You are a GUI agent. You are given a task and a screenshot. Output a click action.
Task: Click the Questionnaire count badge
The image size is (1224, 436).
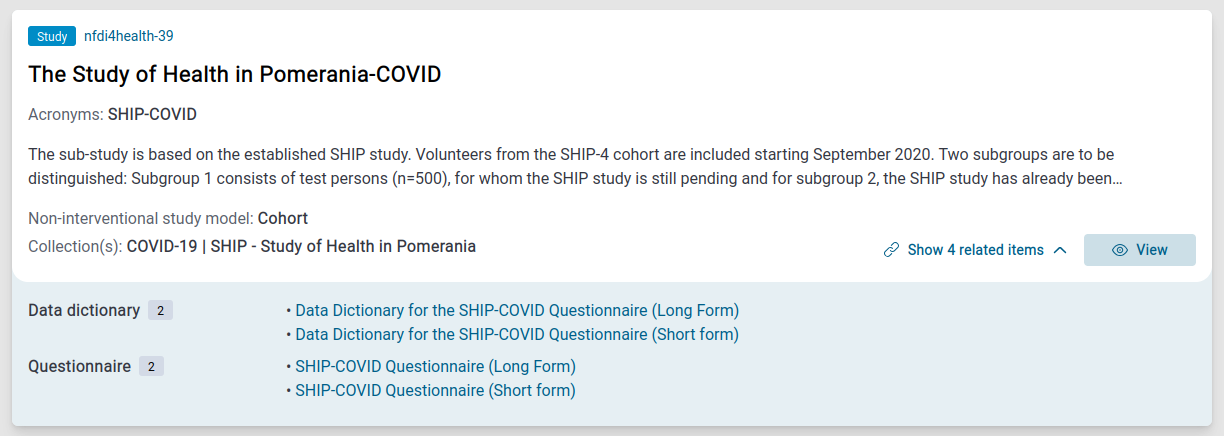pyautogui.click(x=151, y=367)
